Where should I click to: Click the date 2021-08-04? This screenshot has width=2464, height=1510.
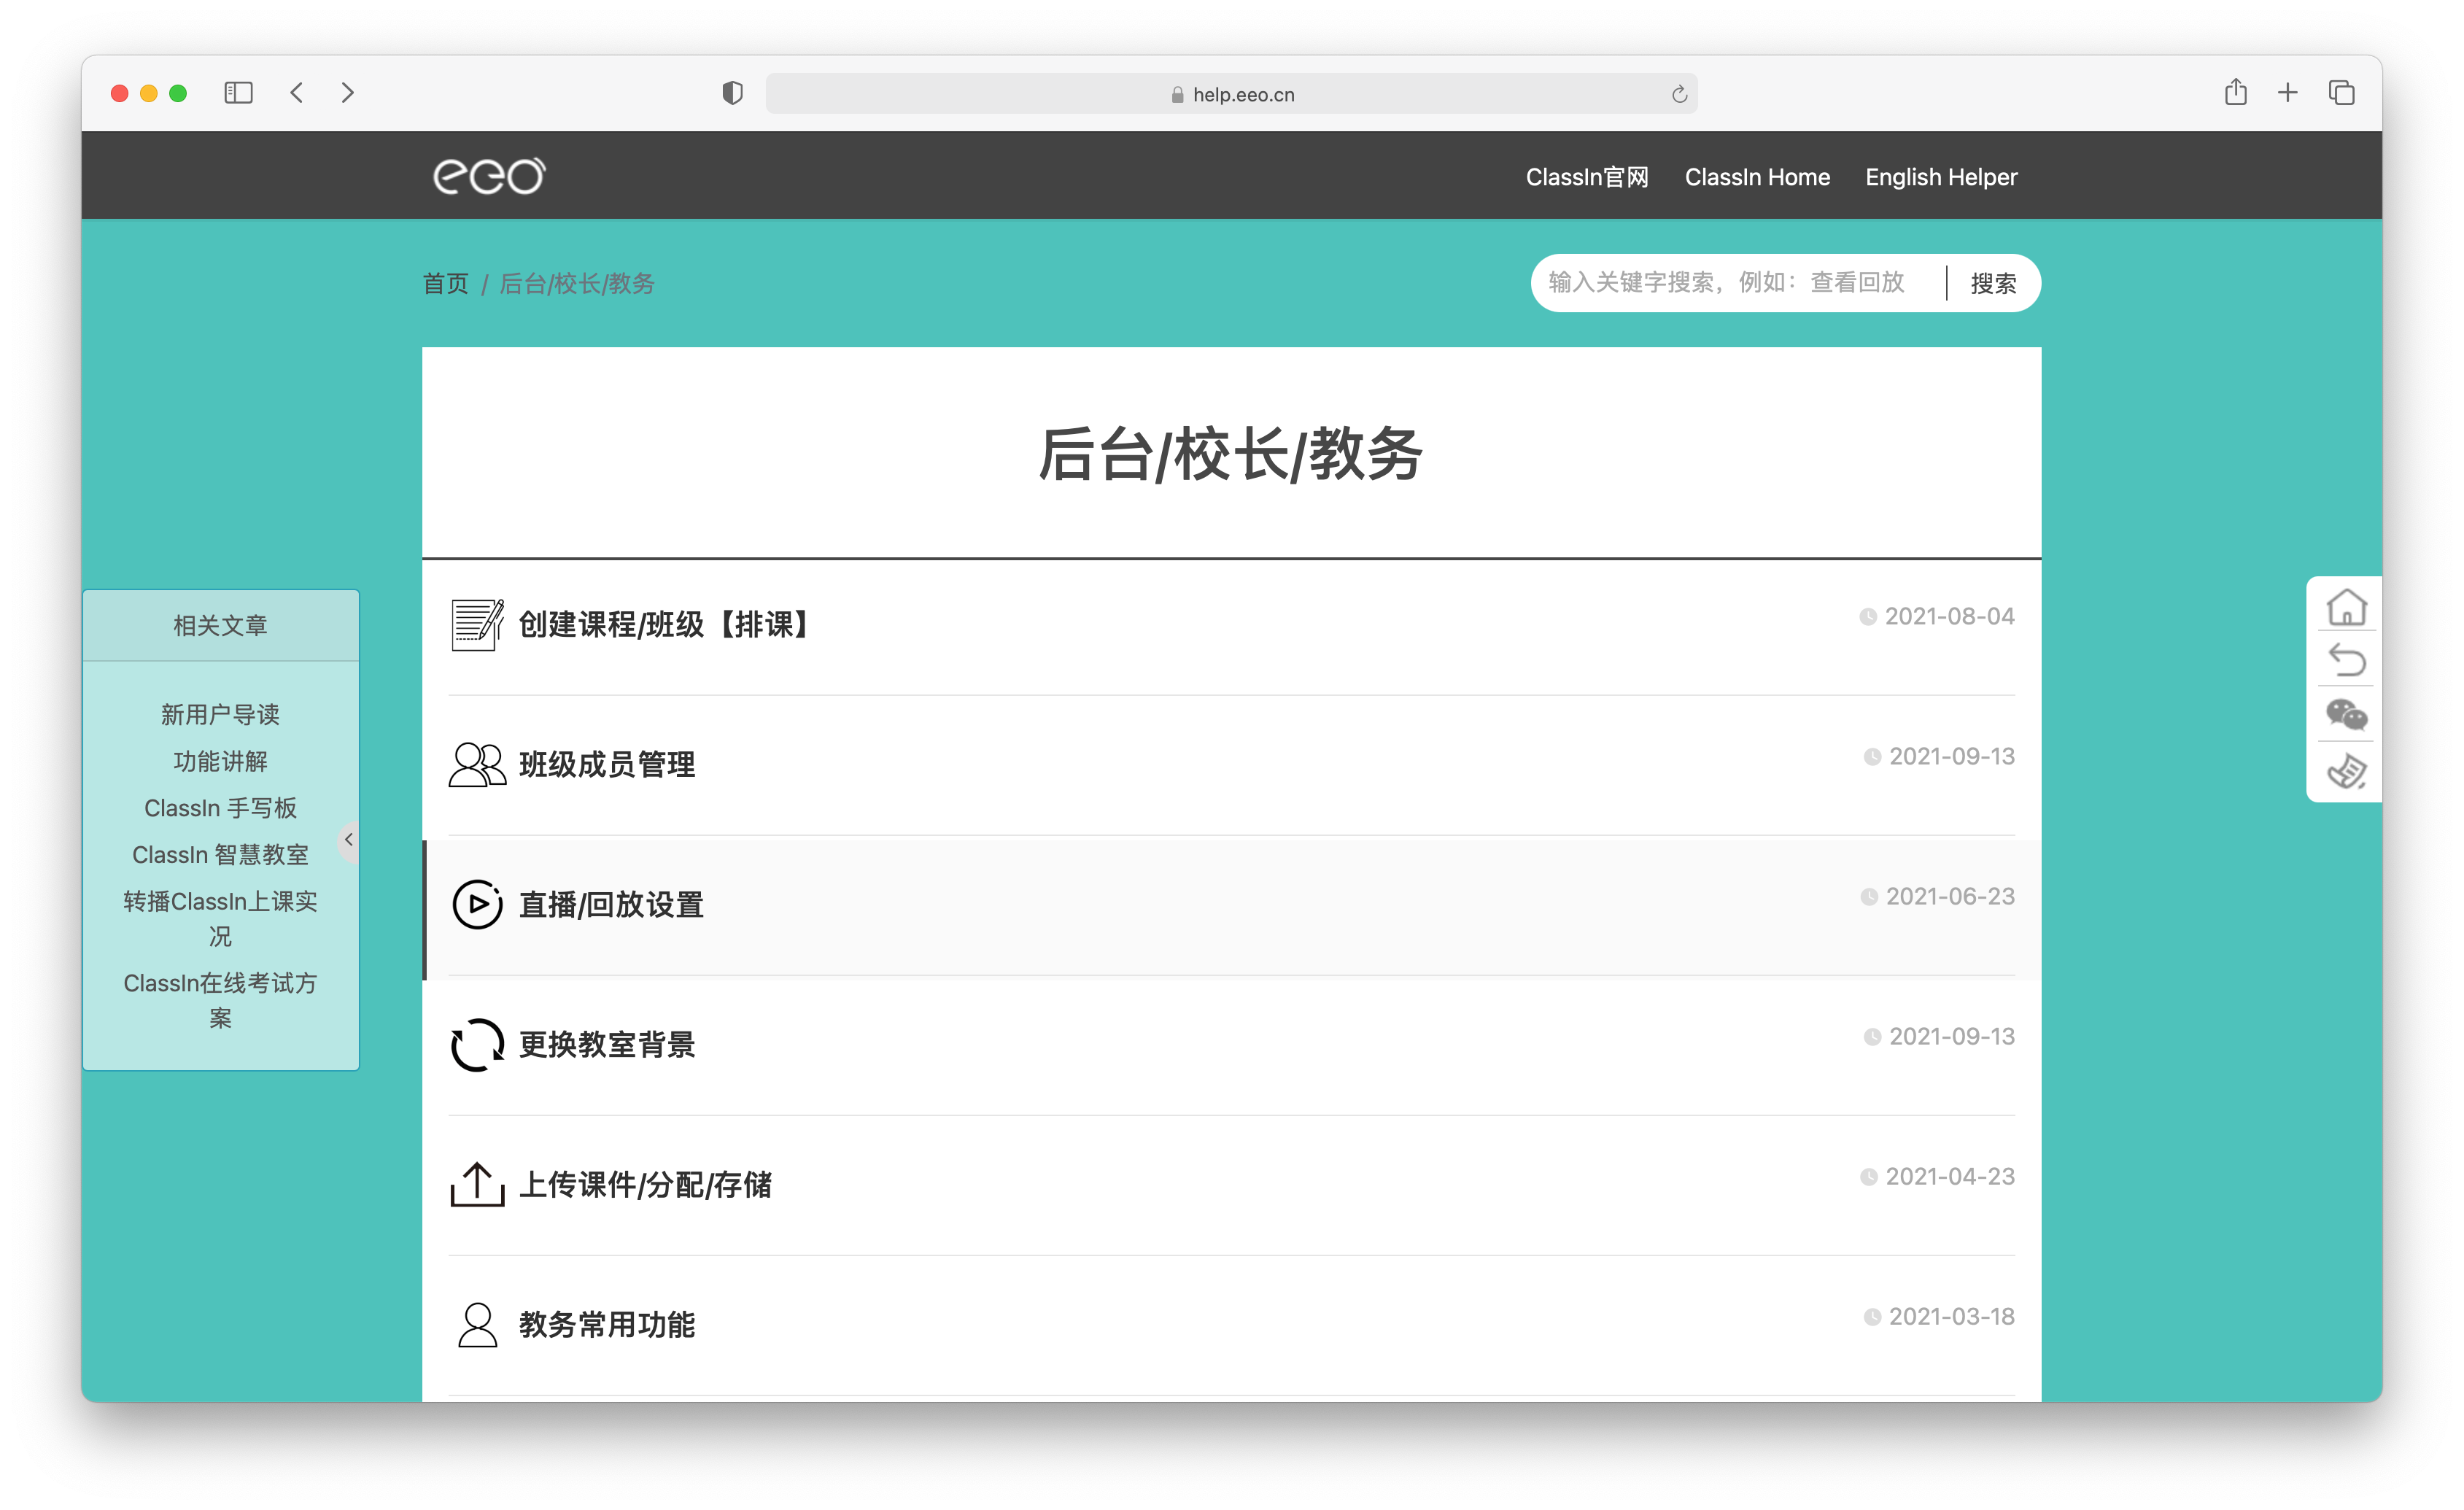pos(1949,616)
